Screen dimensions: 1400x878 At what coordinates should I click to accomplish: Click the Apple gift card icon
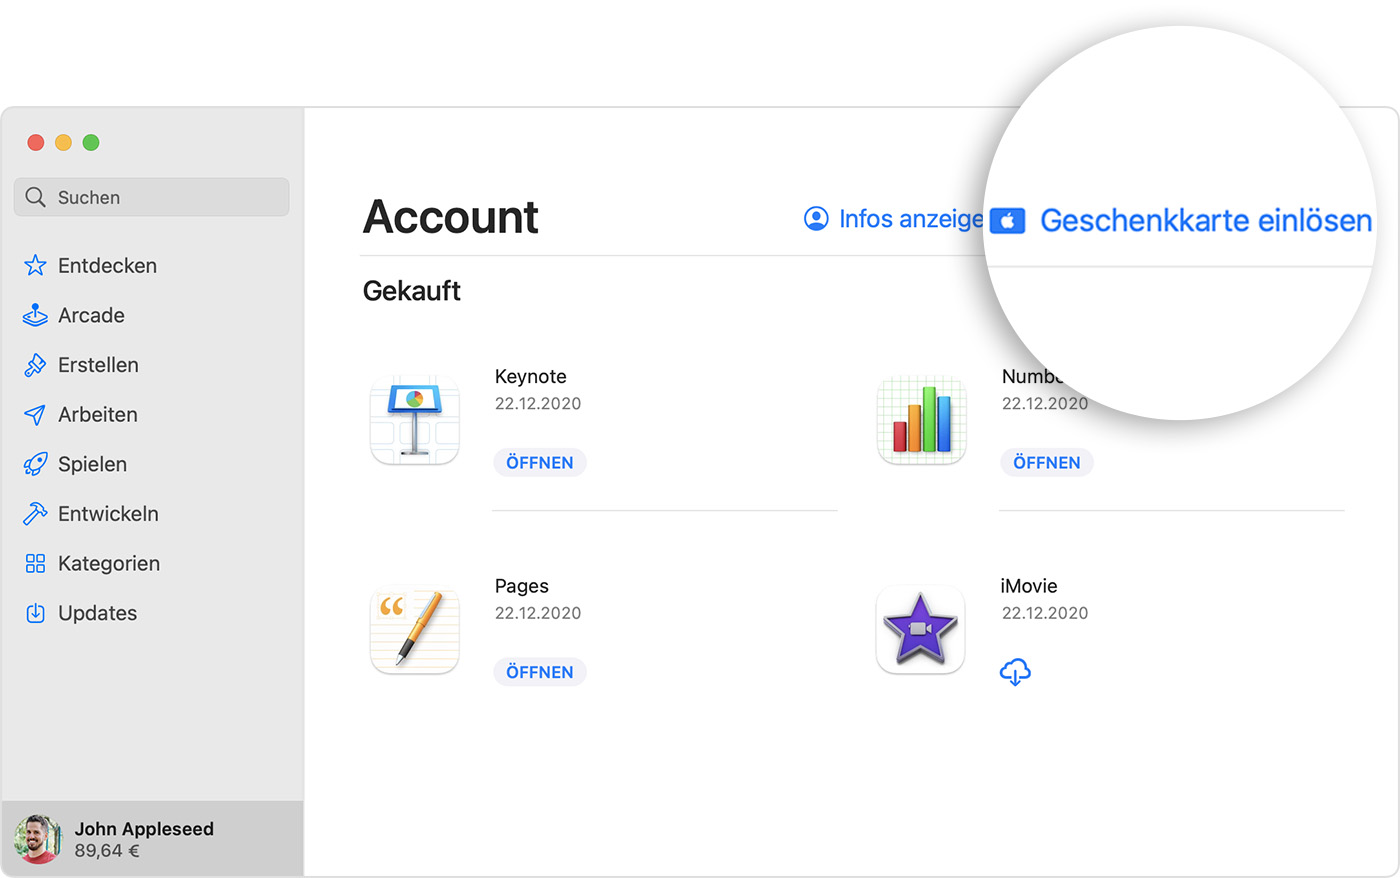[1008, 220]
